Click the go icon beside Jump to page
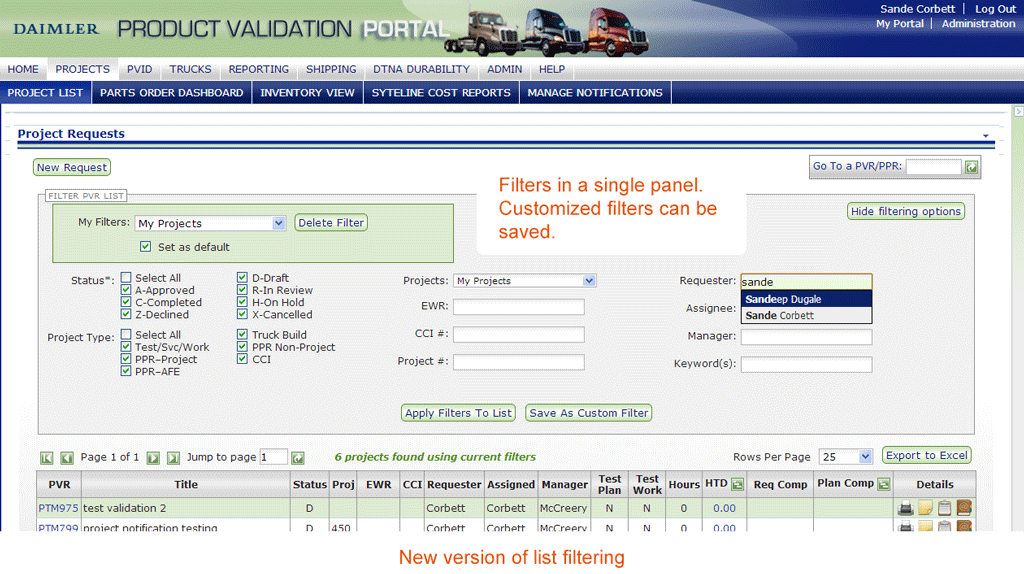 298,458
